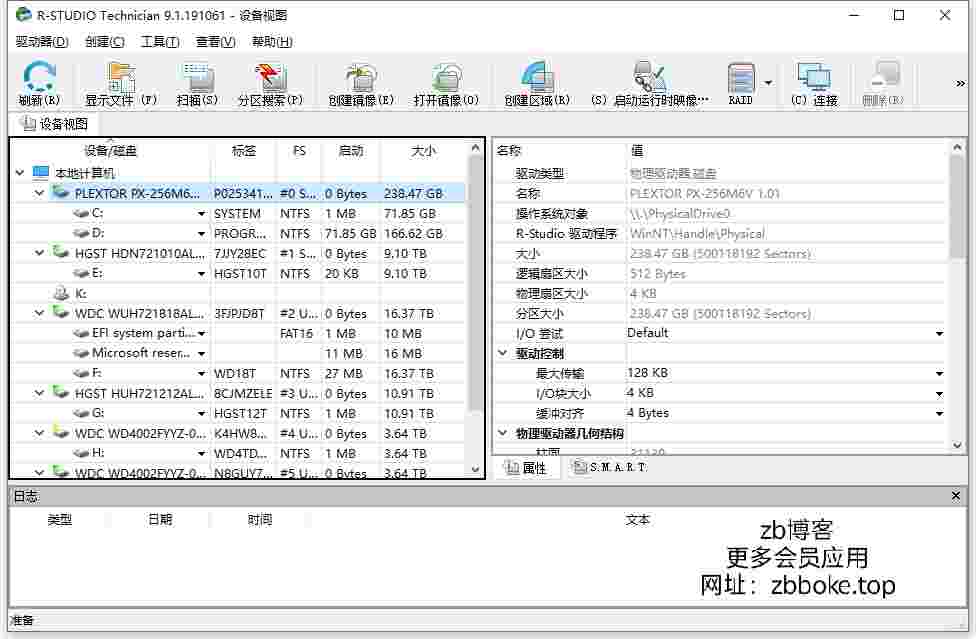
Task: Close the Log (日志) panel
Action: pyautogui.click(x=956, y=496)
